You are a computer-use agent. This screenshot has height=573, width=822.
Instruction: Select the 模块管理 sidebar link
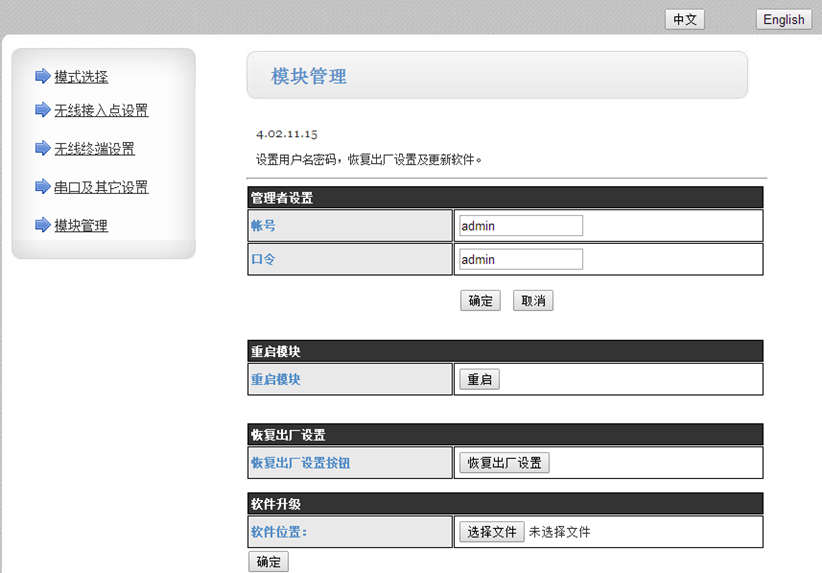click(x=81, y=226)
